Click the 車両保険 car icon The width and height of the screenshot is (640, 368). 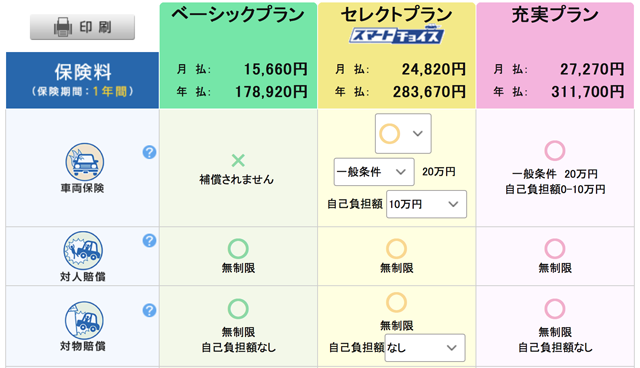(84, 162)
